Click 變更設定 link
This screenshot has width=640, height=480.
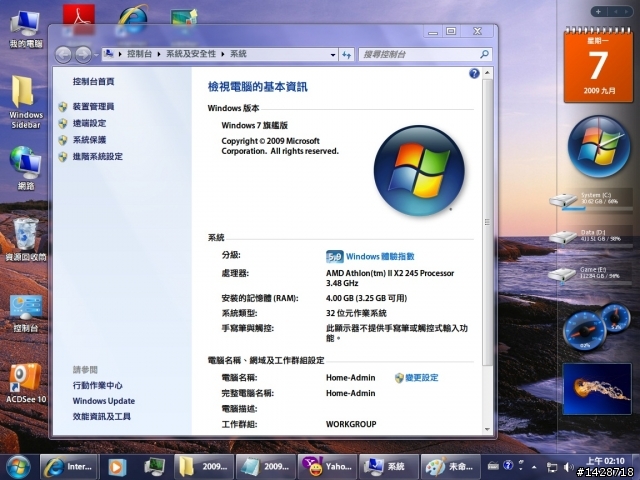pos(422,378)
